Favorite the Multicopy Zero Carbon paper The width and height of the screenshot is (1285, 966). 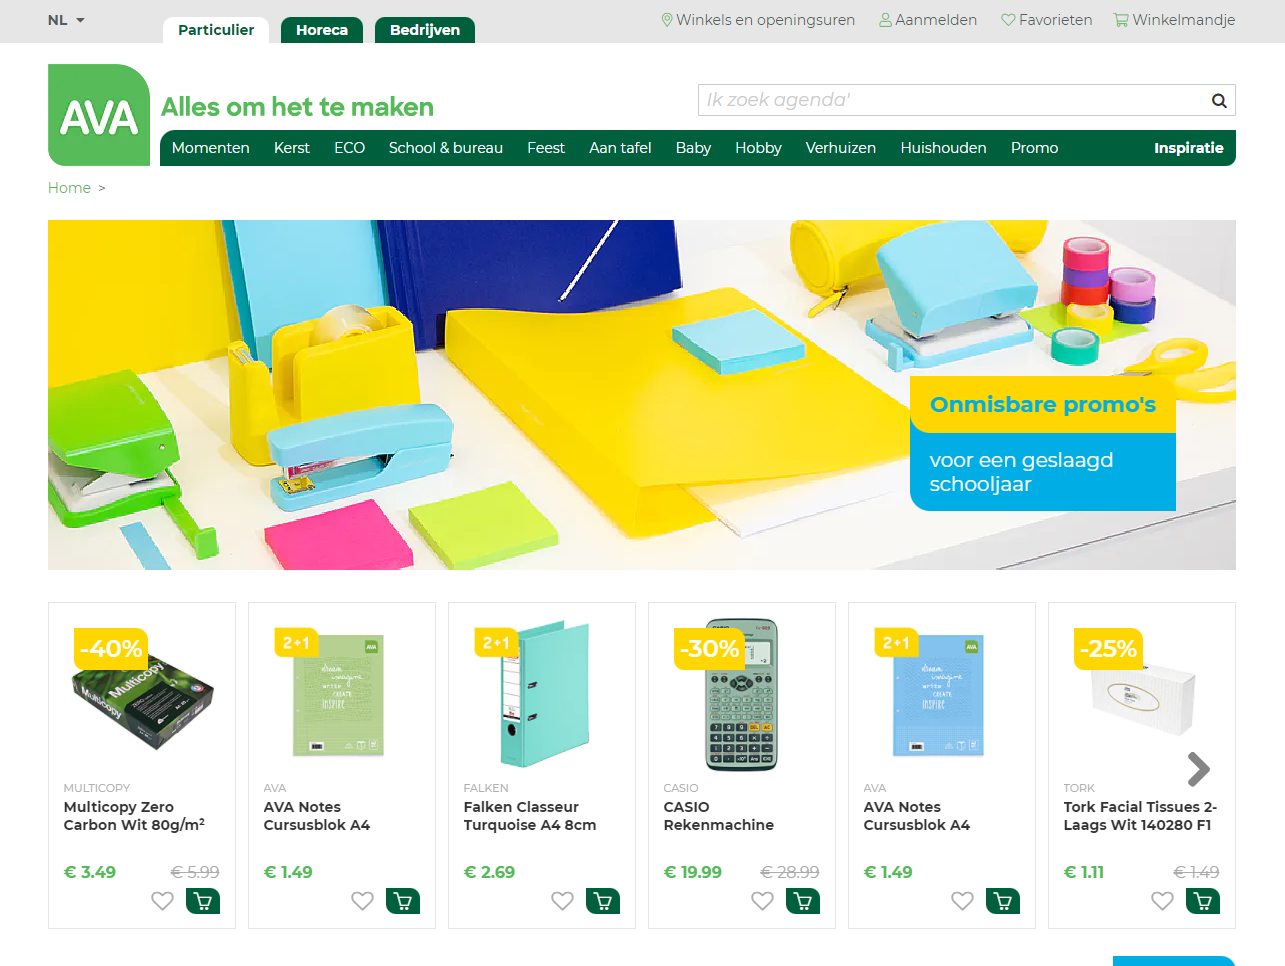coord(162,901)
